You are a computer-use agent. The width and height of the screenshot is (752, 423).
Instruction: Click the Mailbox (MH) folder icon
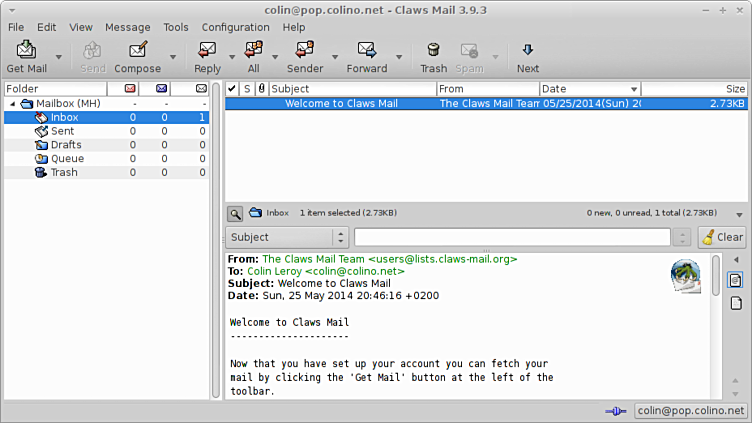tap(27, 104)
